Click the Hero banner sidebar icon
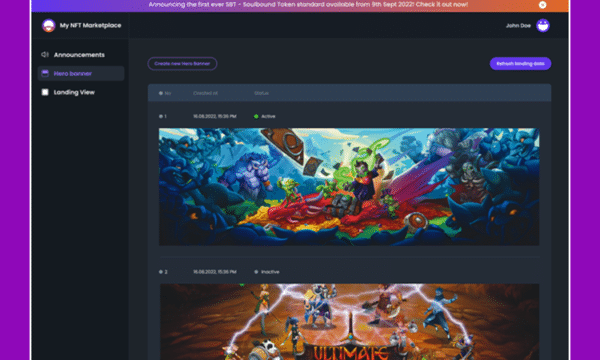600x360 pixels. (x=45, y=73)
